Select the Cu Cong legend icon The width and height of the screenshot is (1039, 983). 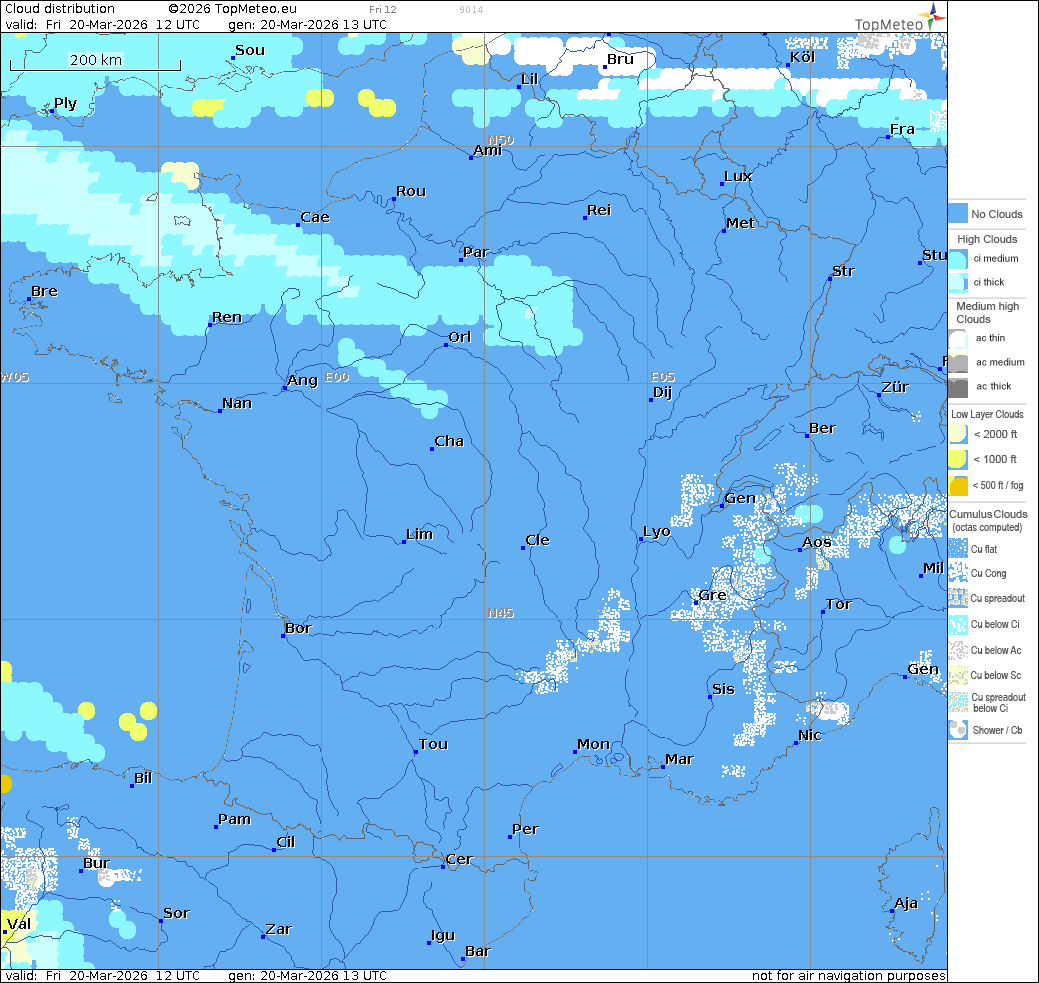[958, 573]
